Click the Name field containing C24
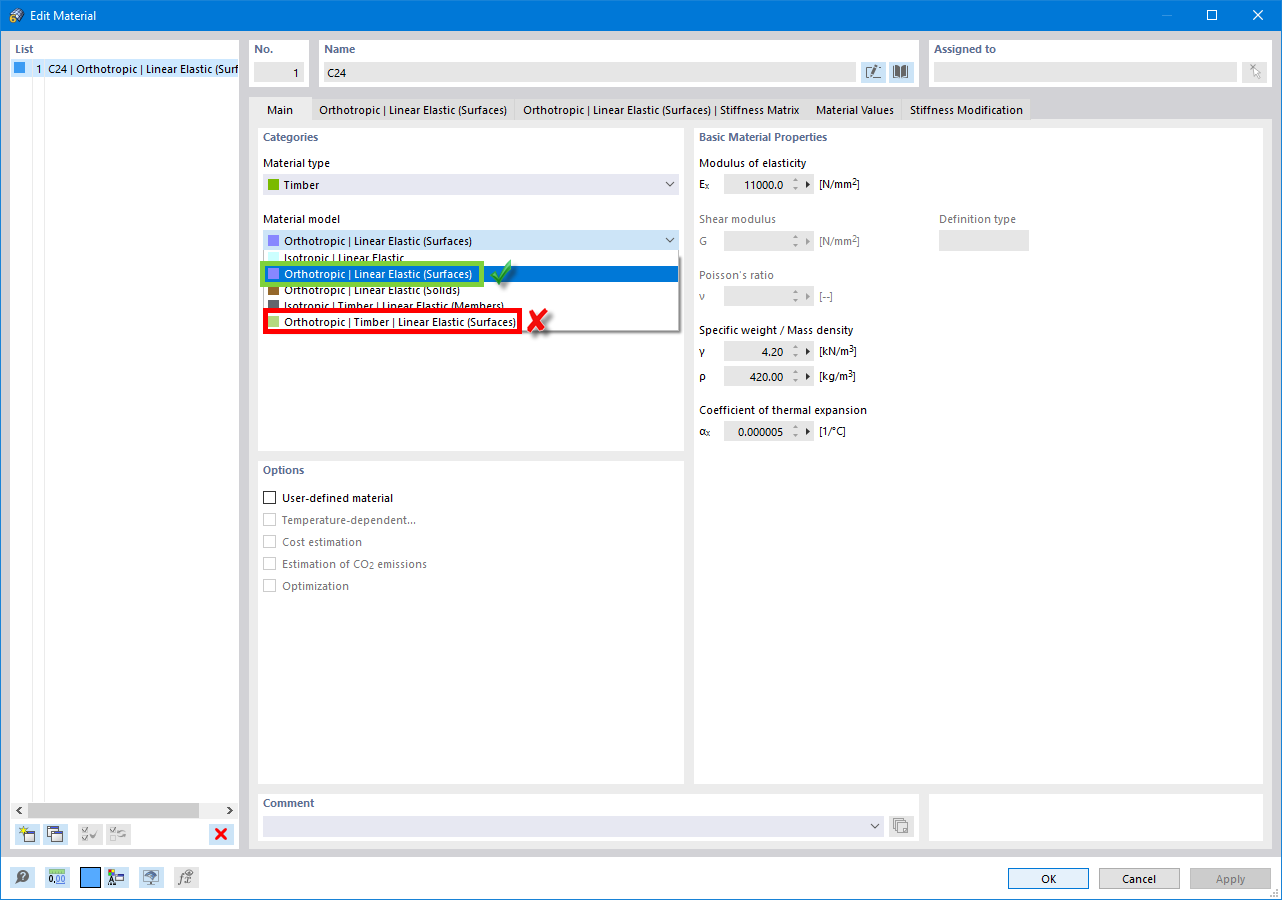1282x900 pixels. (x=589, y=72)
